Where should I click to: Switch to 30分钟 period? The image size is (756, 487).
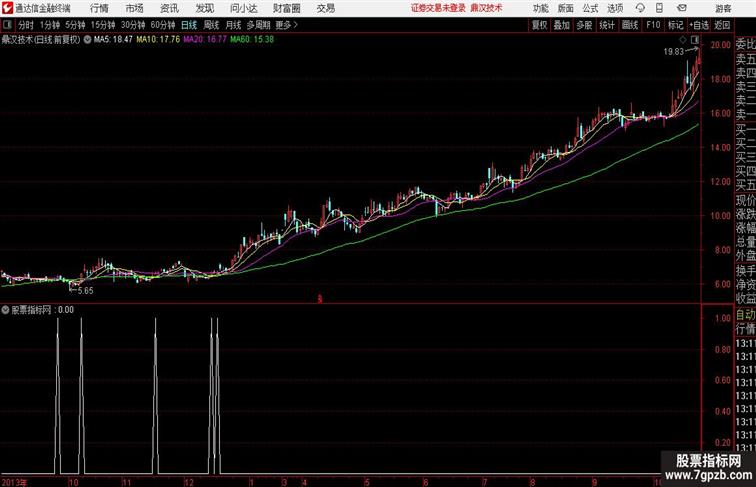[133, 25]
